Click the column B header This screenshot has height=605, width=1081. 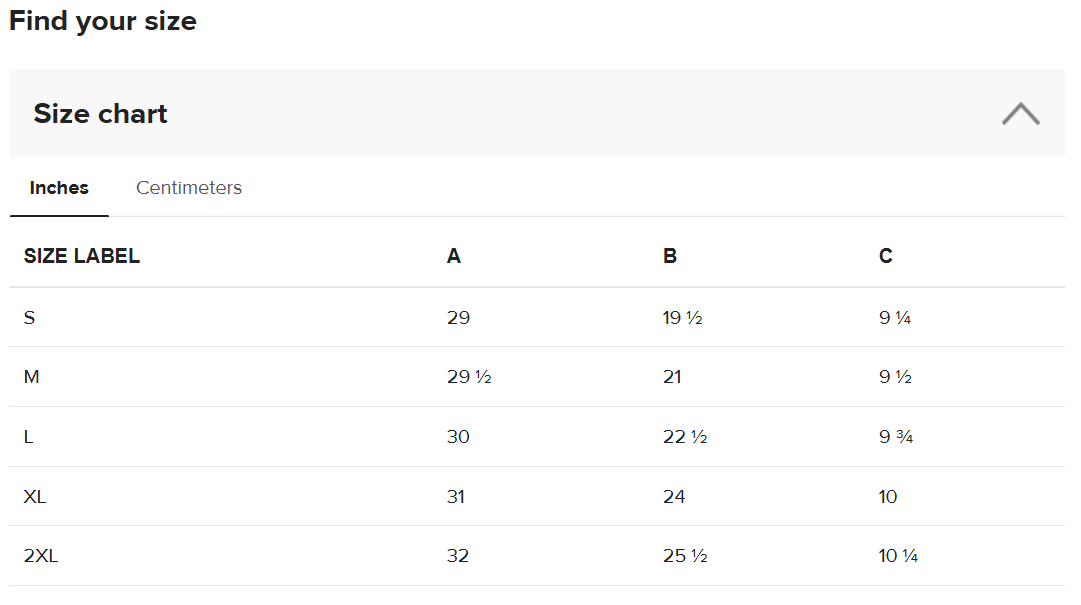pyautogui.click(x=670, y=256)
